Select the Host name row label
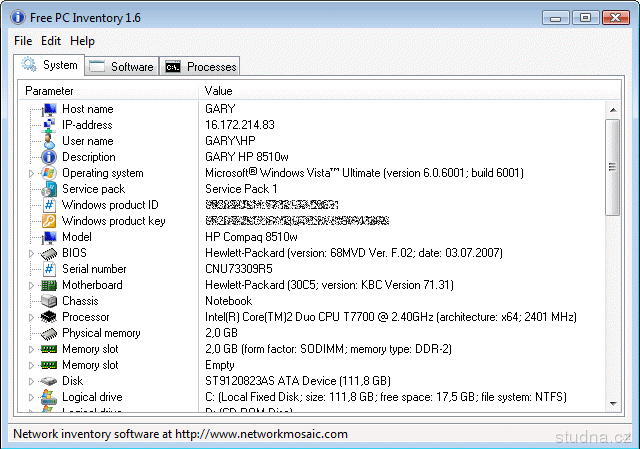This screenshot has width=640, height=449. coord(87,109)
